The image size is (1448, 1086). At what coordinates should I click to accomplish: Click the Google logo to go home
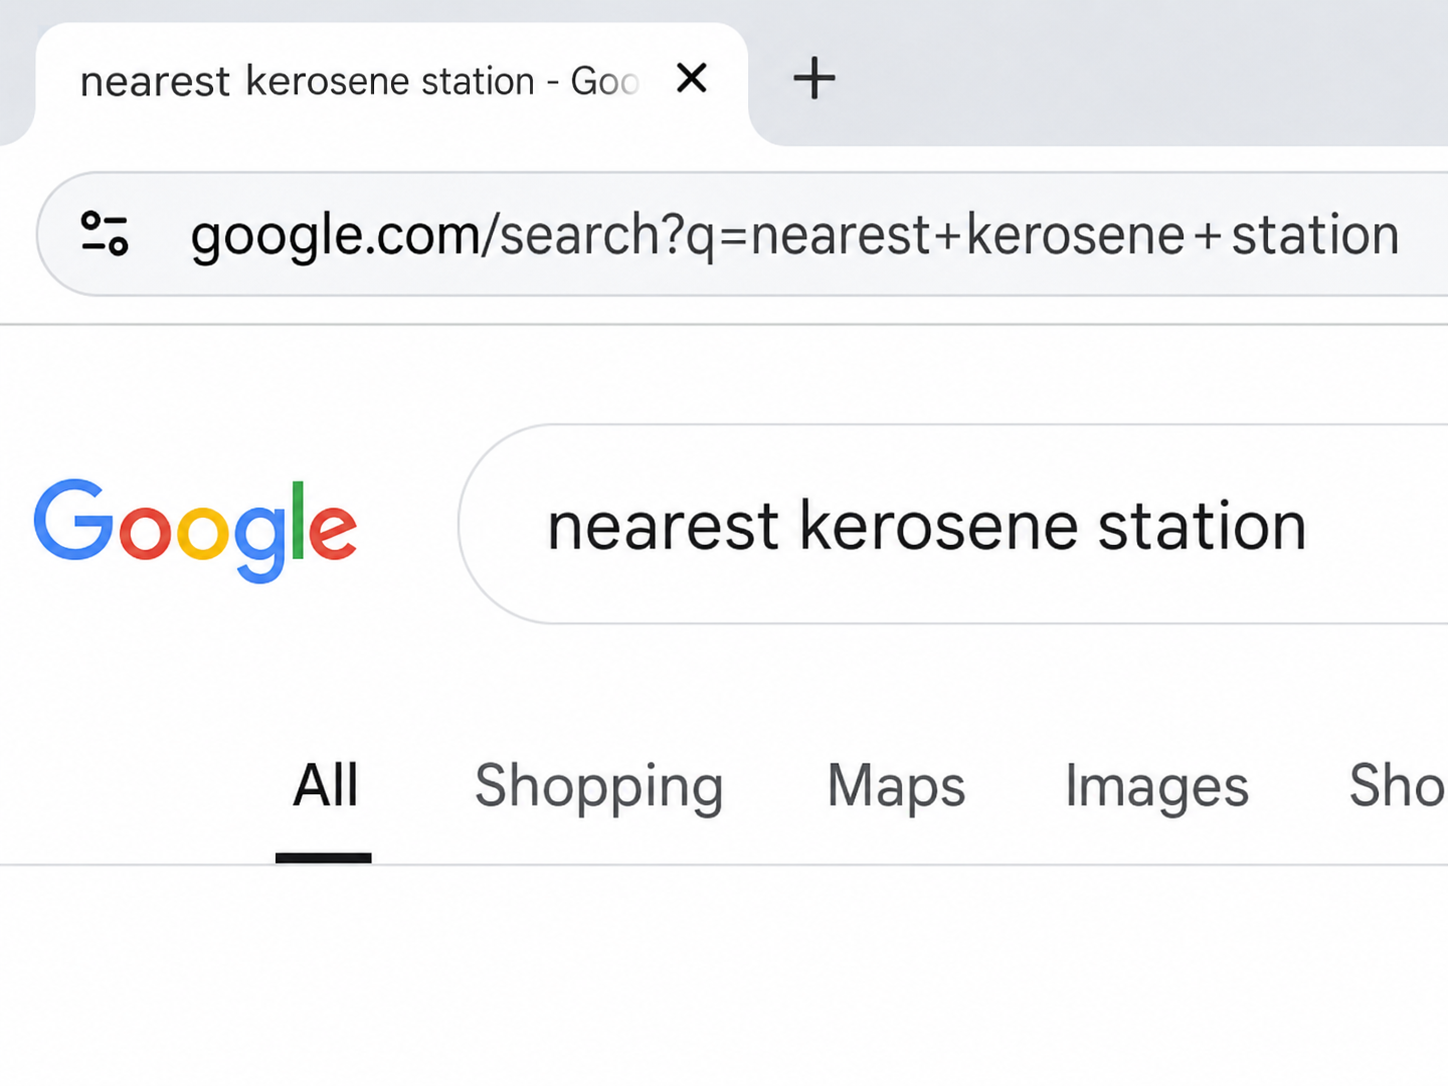pos(195,529)
